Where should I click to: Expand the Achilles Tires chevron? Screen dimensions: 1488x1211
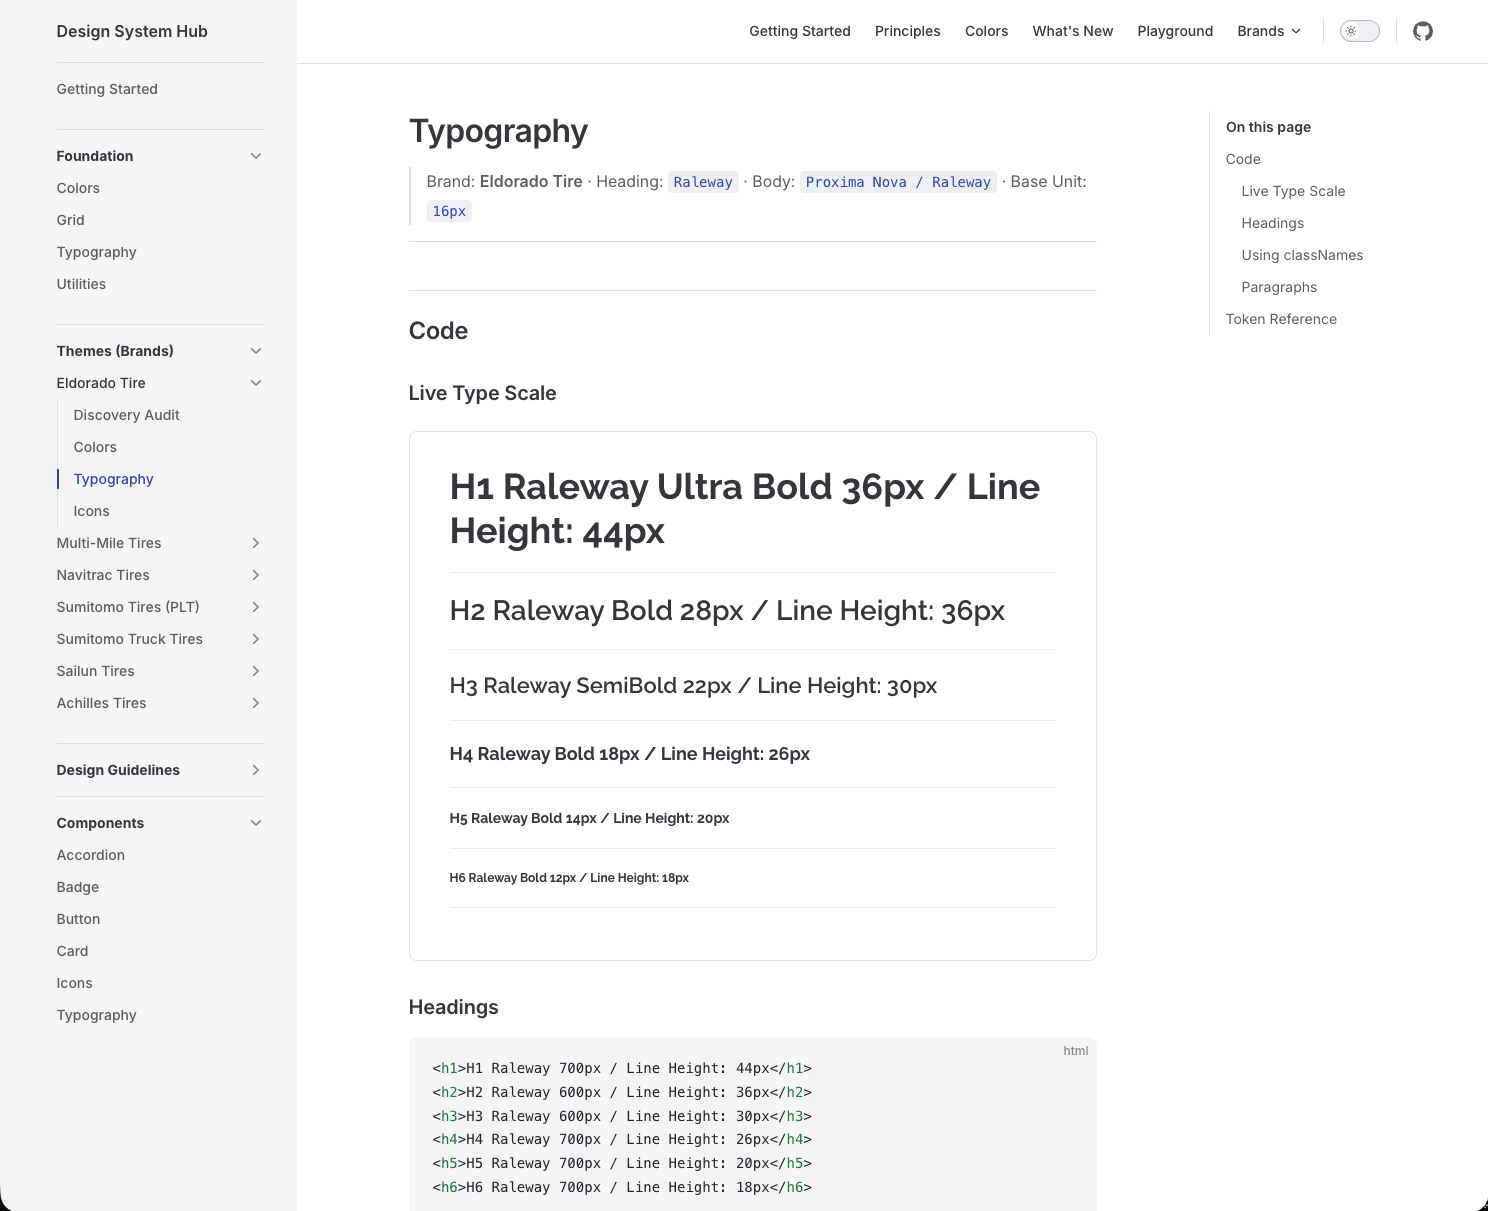(x=256, y=703)
